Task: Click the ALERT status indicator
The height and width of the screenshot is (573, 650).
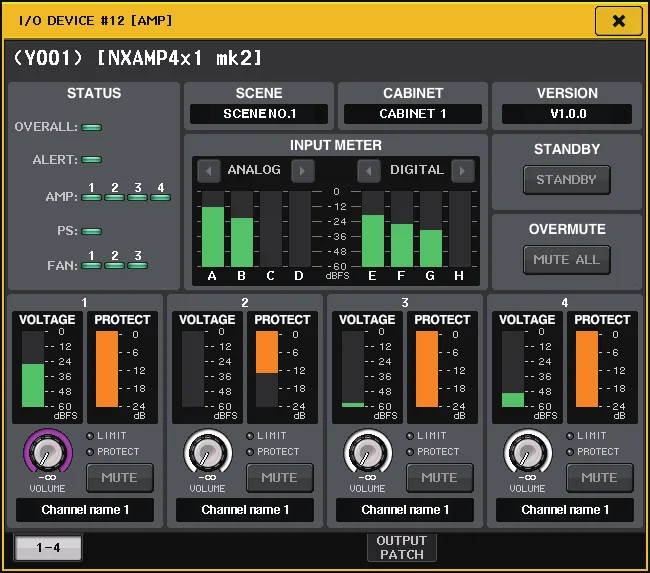Action: click(x=92, y=160)
